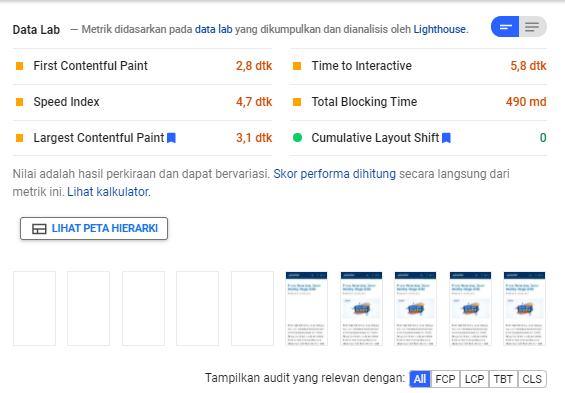Click the treemap icon in hierarki button
The width and height of the screenshot is (565, 393).
39,229
